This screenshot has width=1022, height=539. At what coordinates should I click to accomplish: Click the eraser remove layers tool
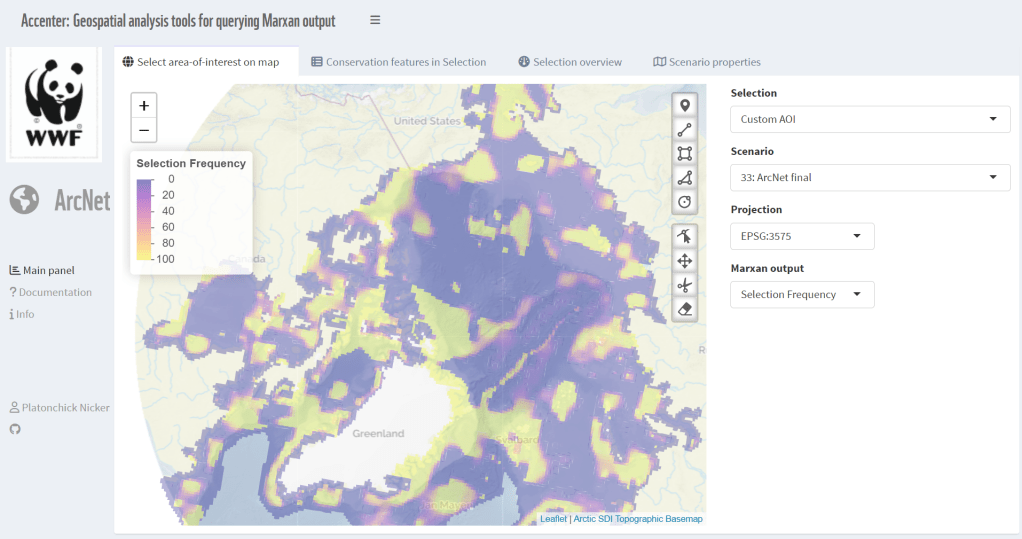click(685, 309)
